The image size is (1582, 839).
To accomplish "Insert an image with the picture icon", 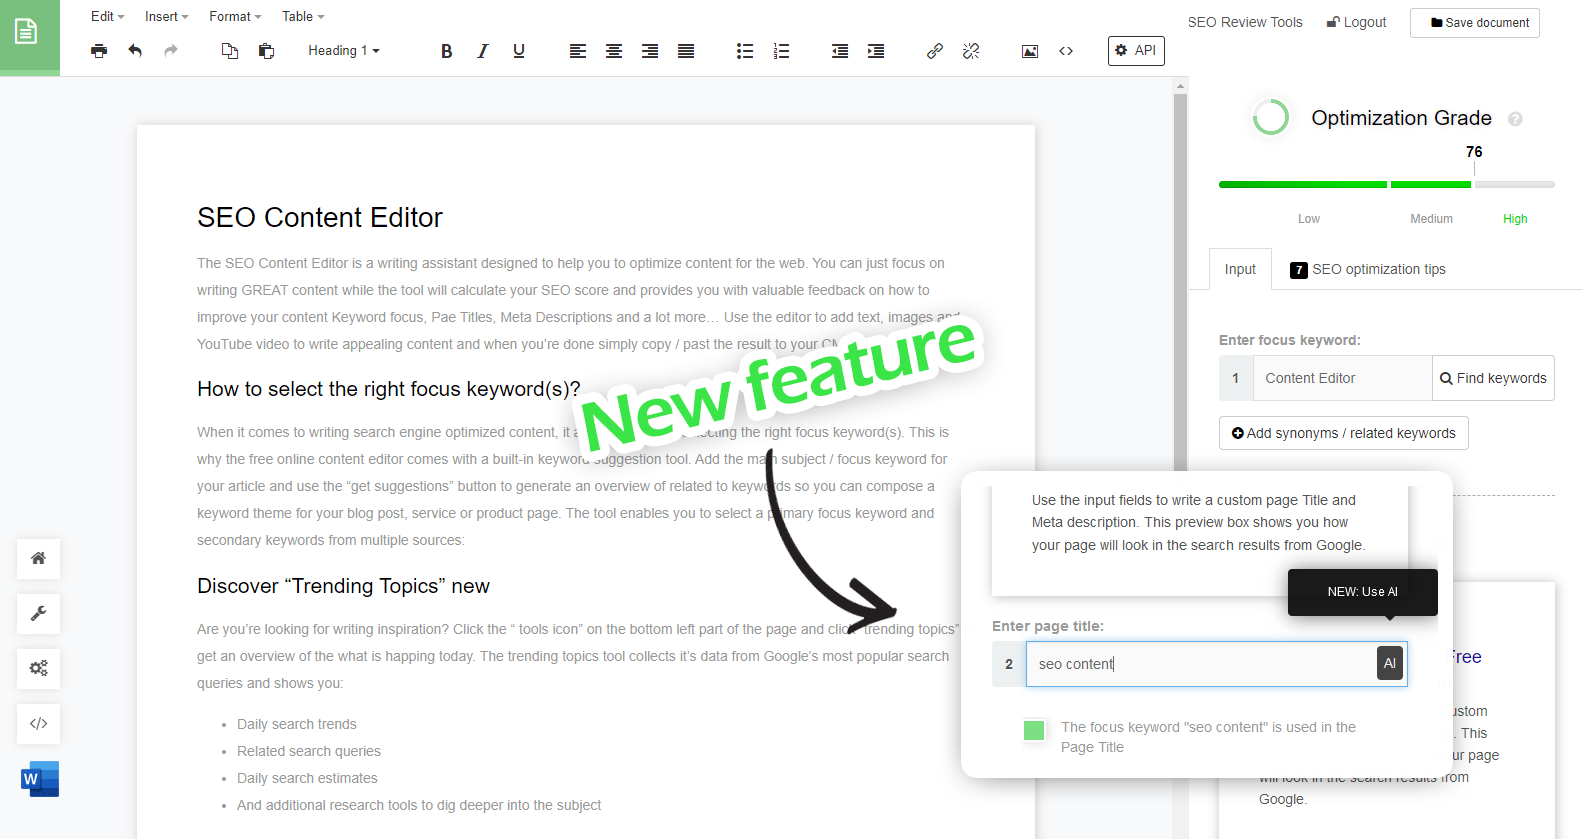I will pyautogui.click(x=1030, y=51).
